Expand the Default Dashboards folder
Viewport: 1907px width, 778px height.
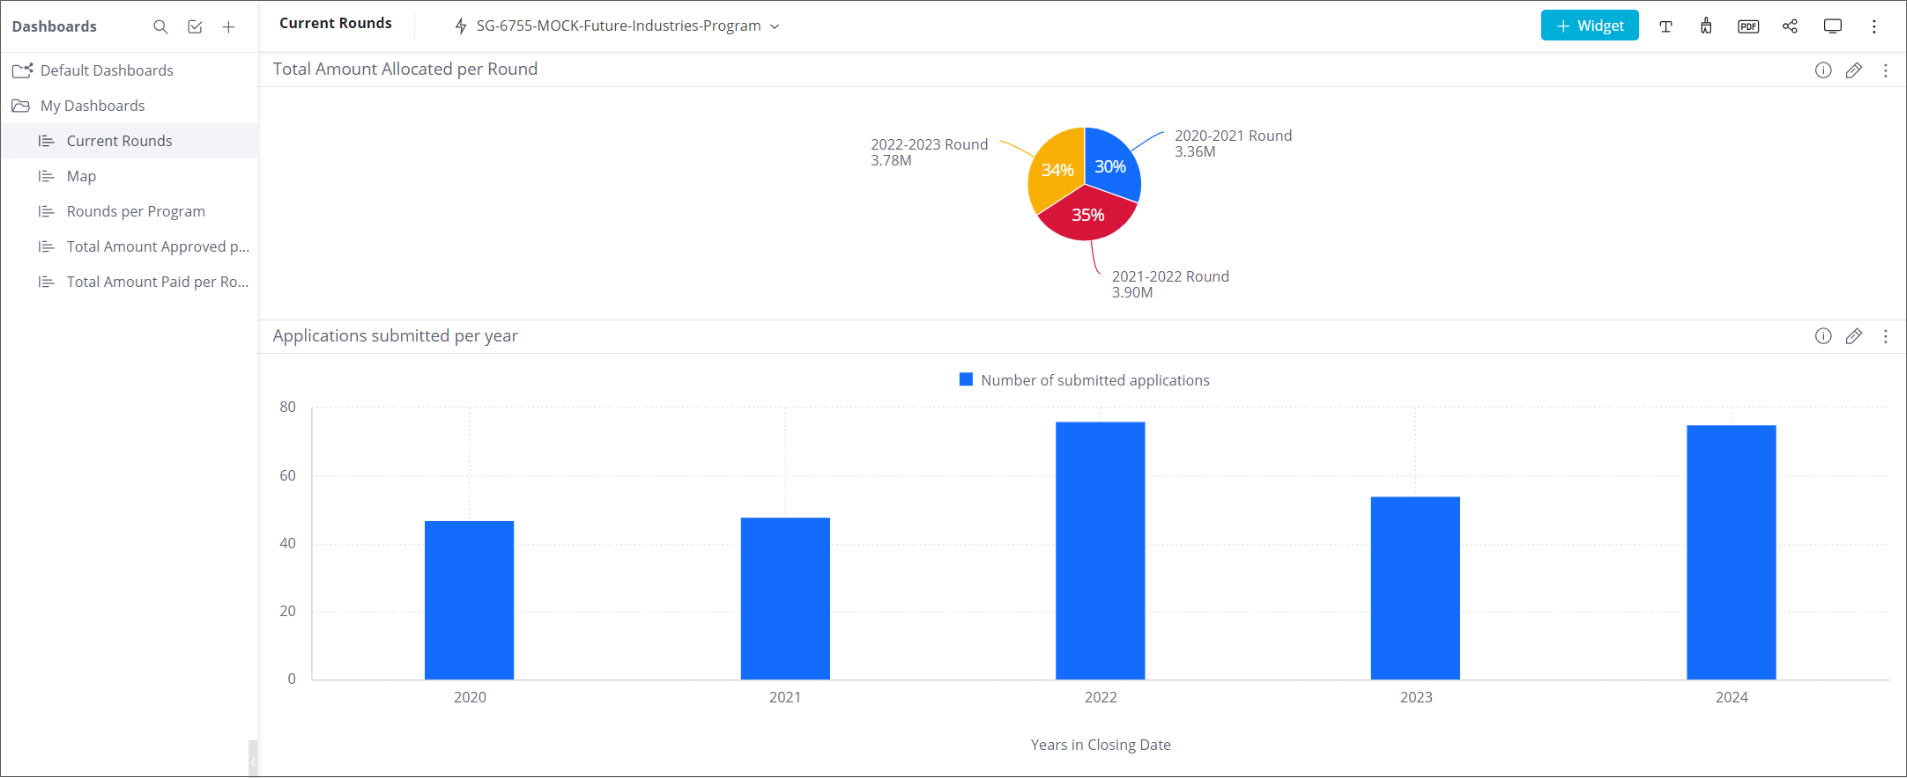pos(106,70)
